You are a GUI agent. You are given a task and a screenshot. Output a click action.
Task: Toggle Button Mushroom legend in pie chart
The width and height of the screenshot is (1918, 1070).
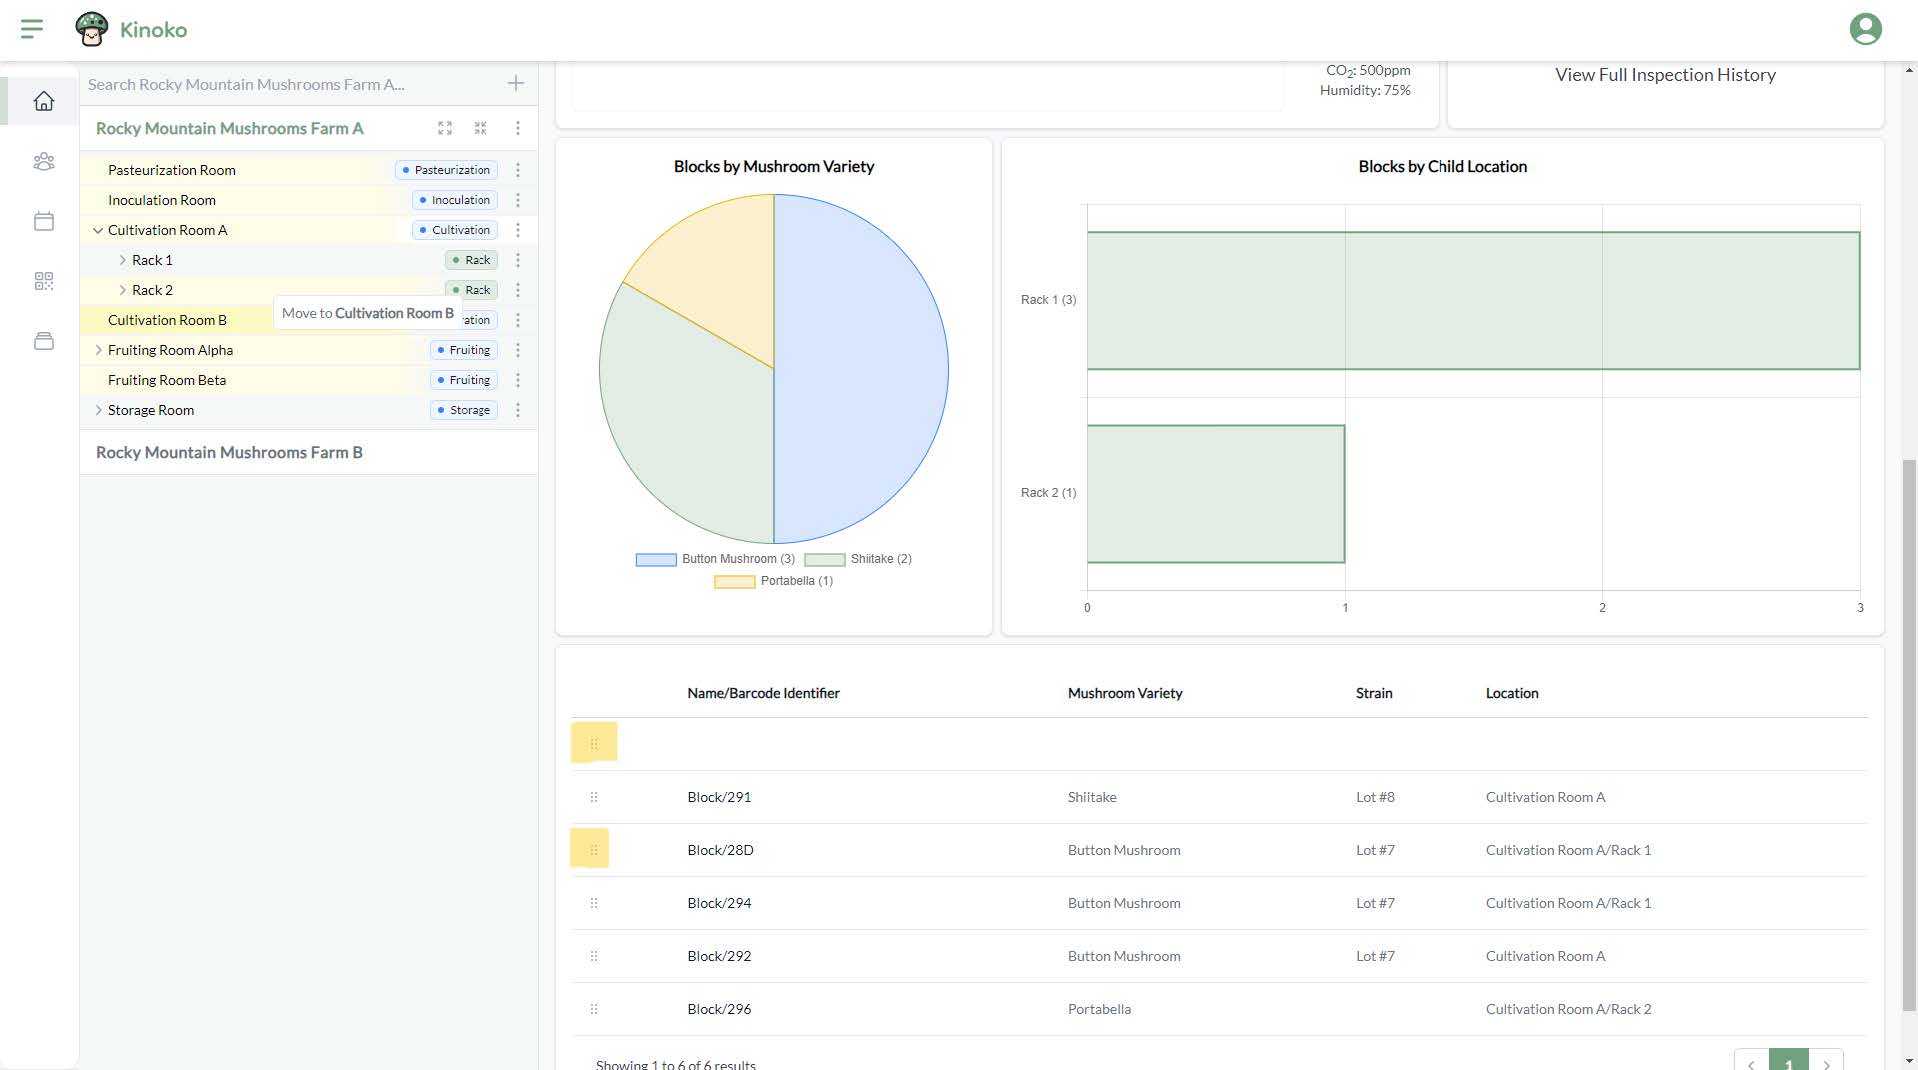pos(716,559)
